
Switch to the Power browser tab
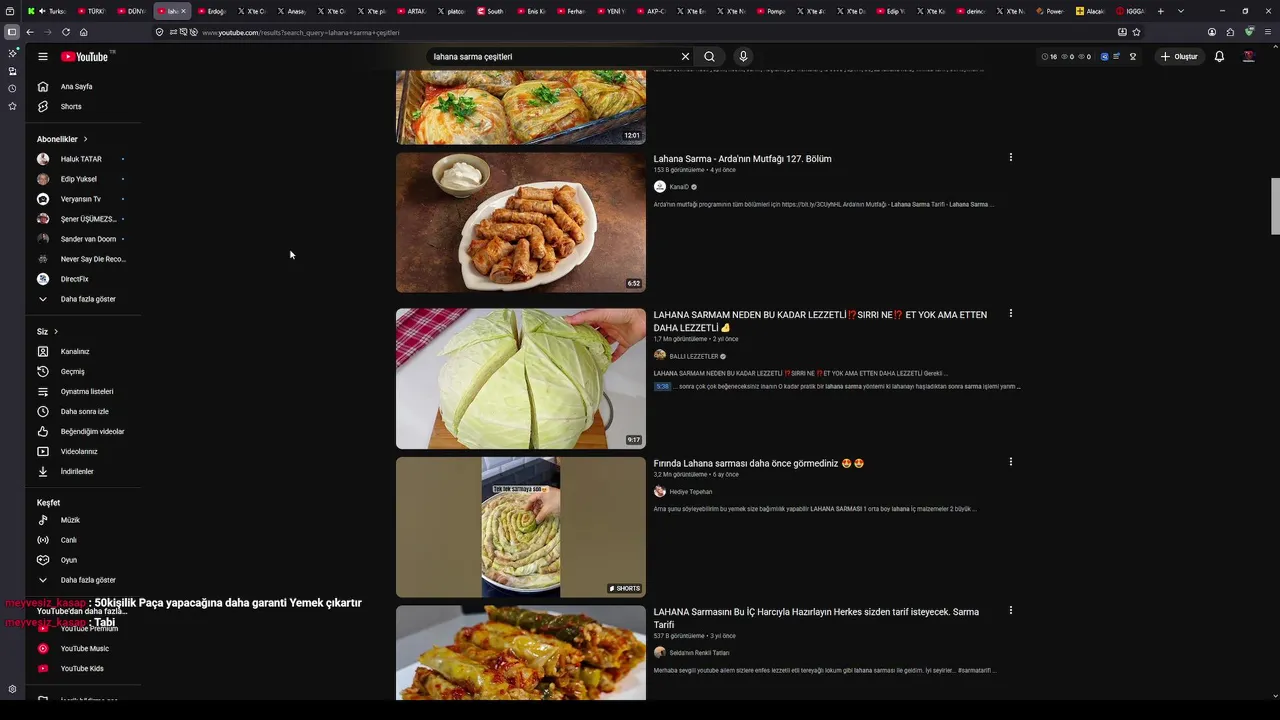coord(1050,11)
